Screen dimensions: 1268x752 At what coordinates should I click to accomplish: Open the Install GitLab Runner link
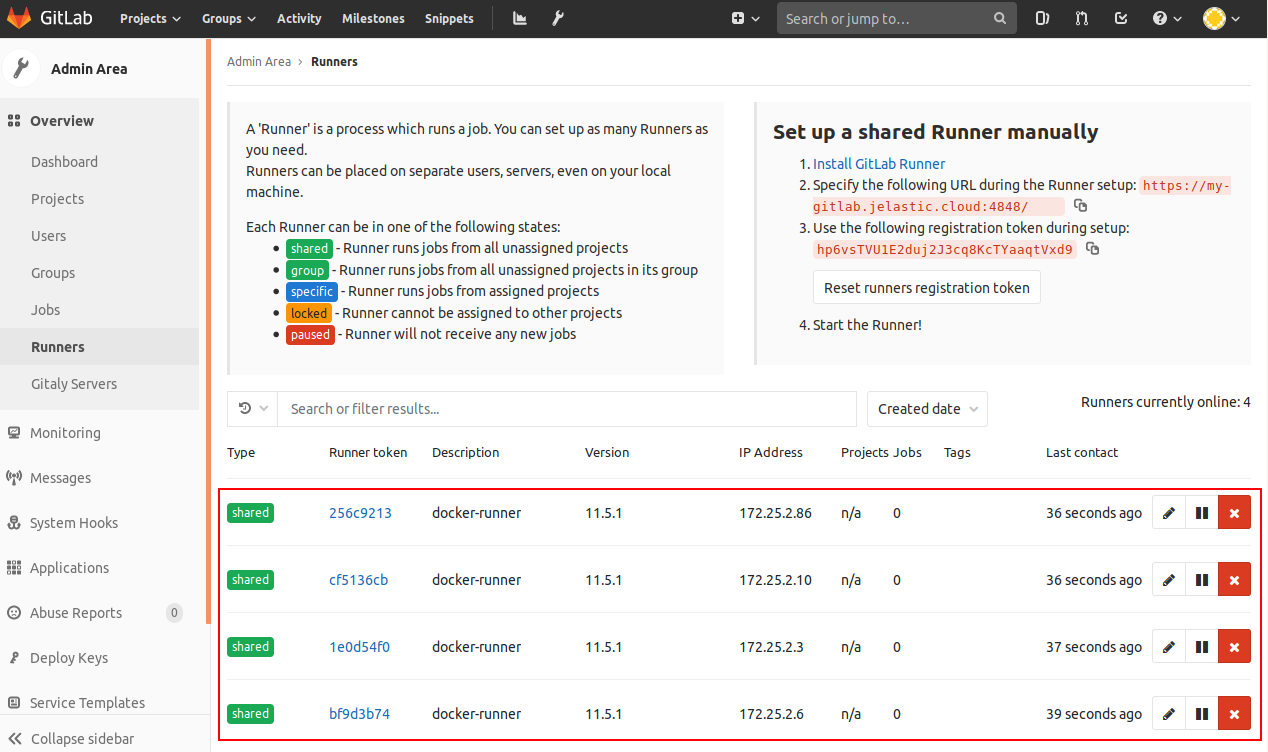tap(879, 164)
